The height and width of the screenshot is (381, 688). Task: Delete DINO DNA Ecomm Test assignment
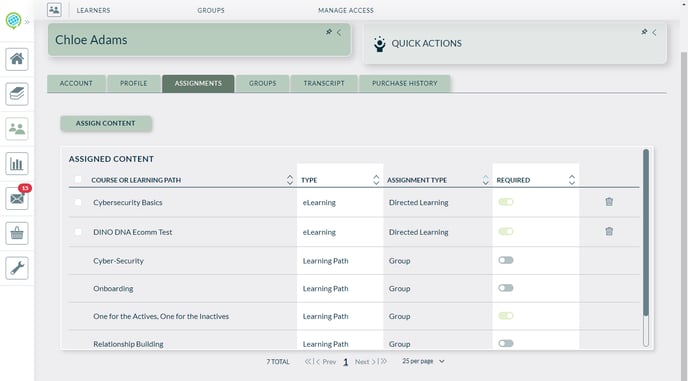click(x=609, y=231)
